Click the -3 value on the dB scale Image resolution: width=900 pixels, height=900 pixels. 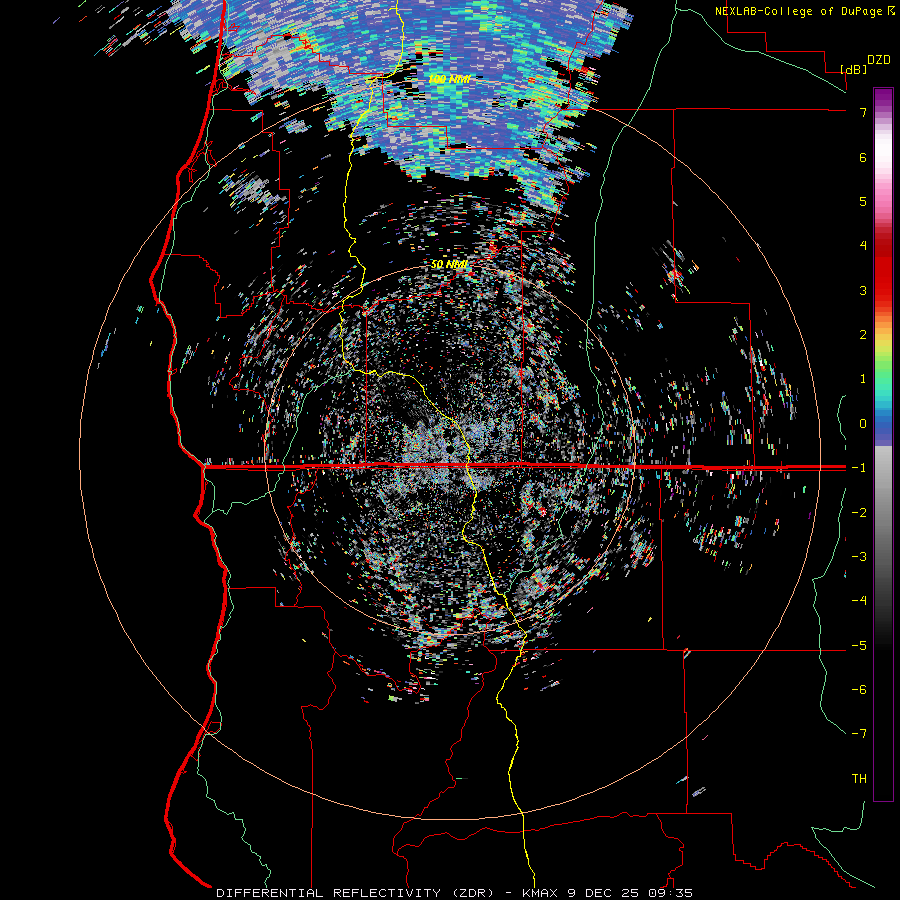pyautogui.click(x=859, y=557)
